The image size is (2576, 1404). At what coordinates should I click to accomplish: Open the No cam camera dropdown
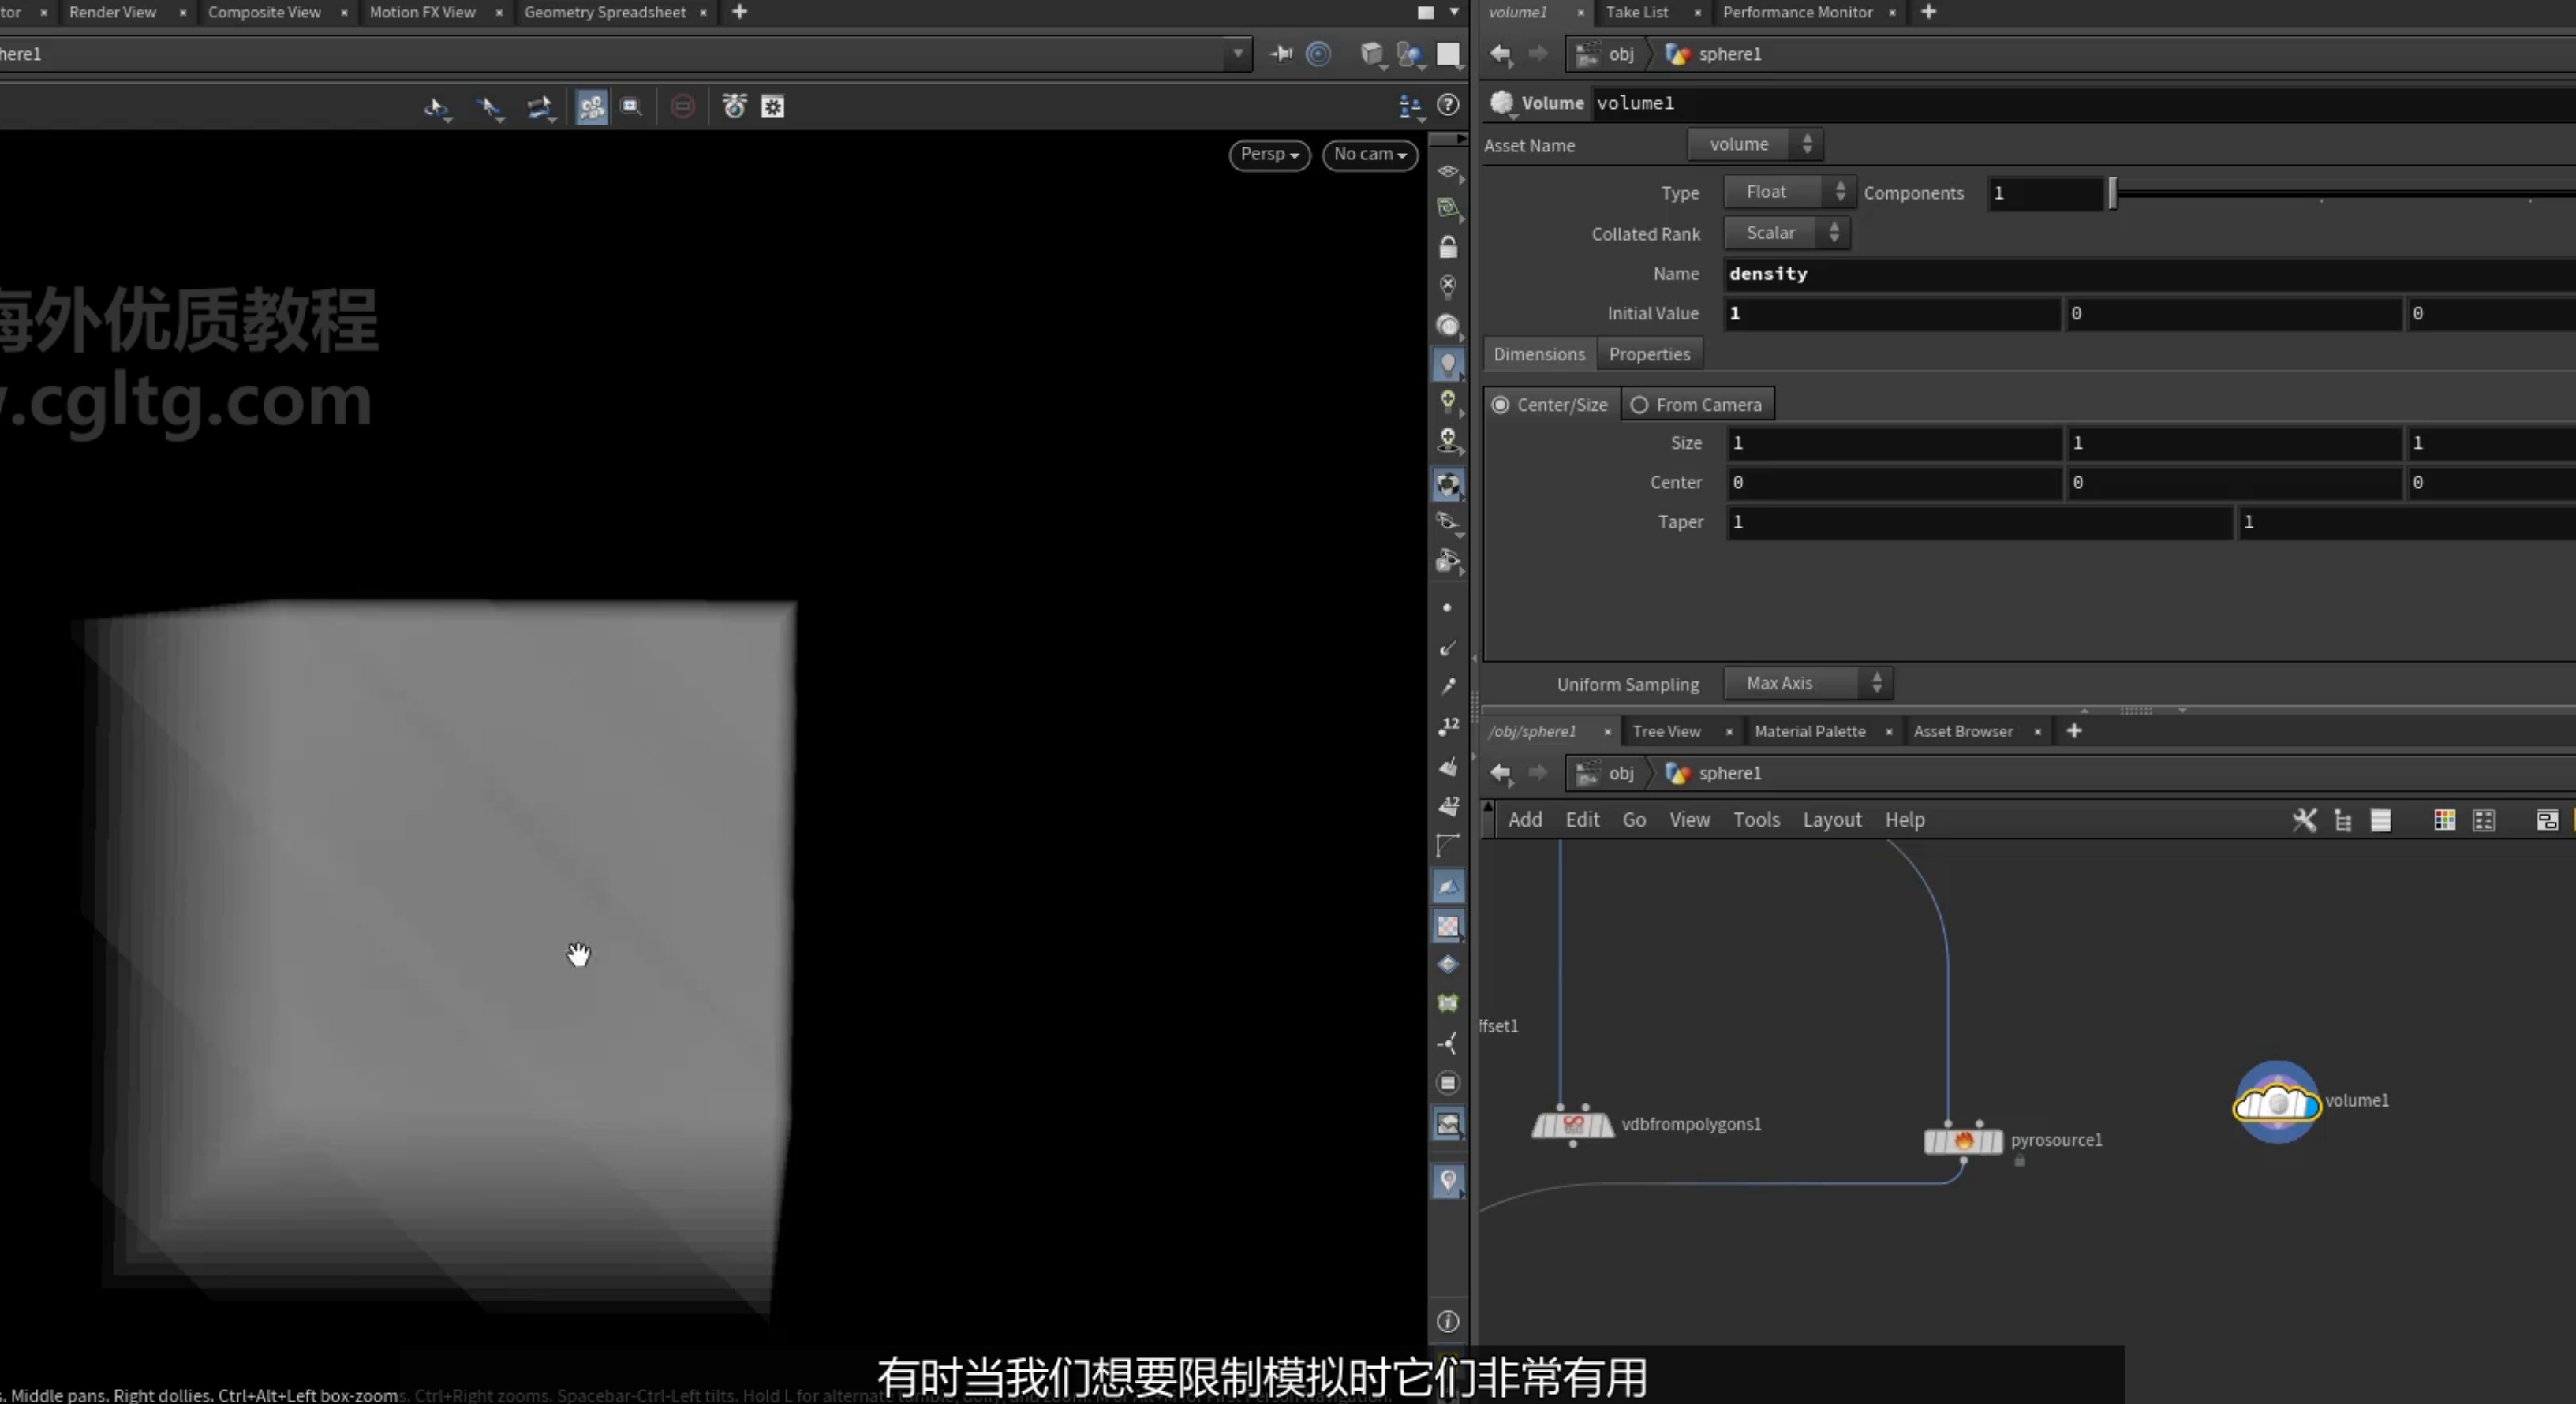[1369, 154]
